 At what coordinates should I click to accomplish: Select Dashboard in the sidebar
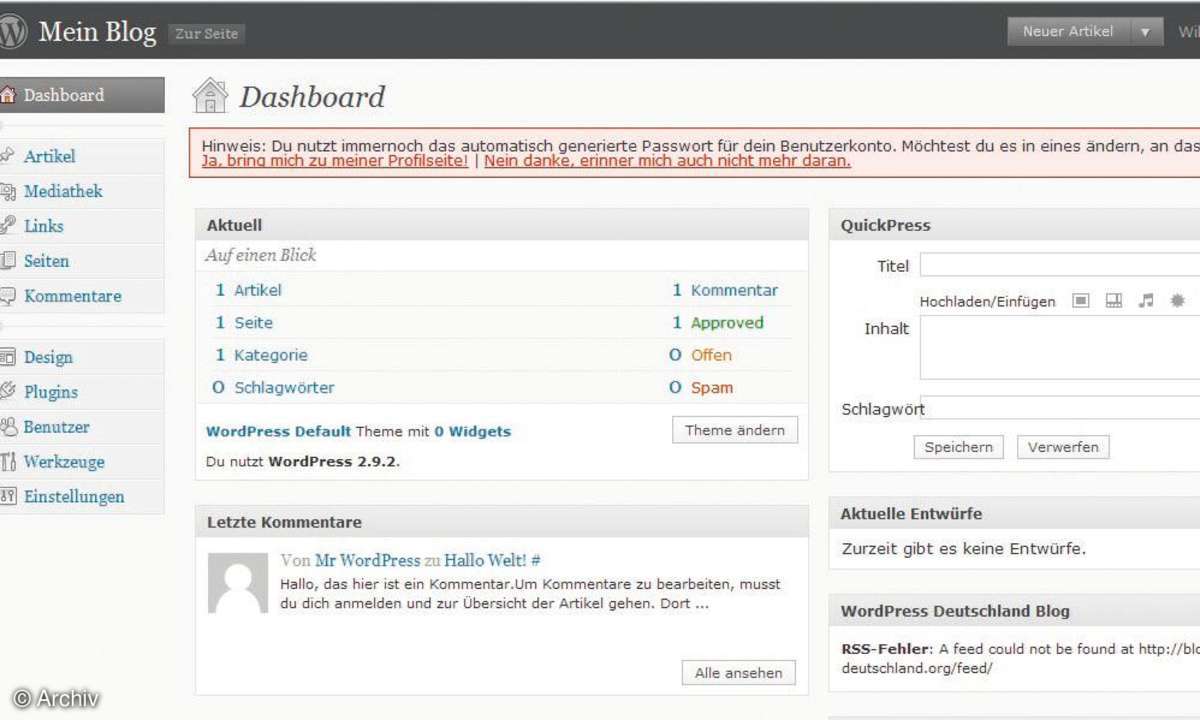point(82,95)
